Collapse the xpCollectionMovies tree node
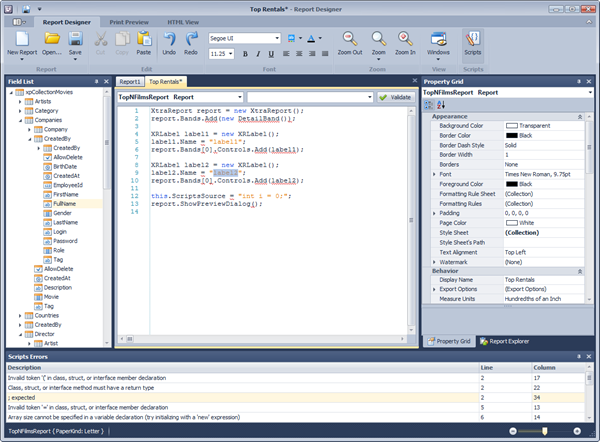 [x=11, y=92]
